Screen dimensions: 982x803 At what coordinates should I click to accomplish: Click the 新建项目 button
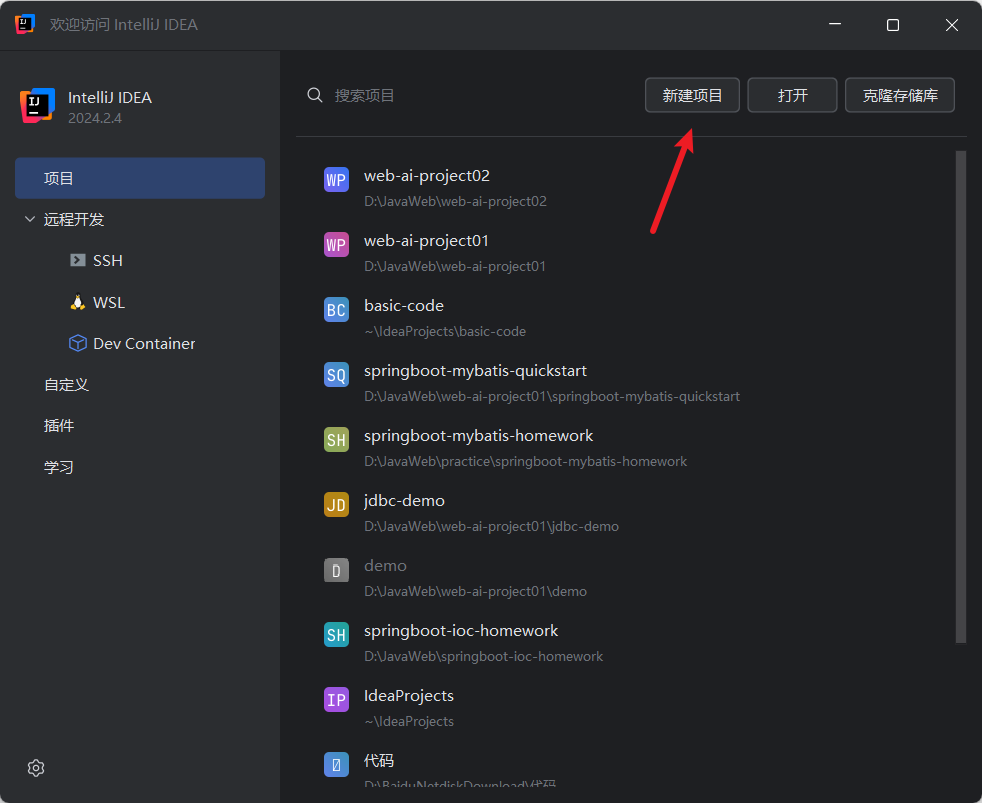pyautogui.click(x=692, y=95)
